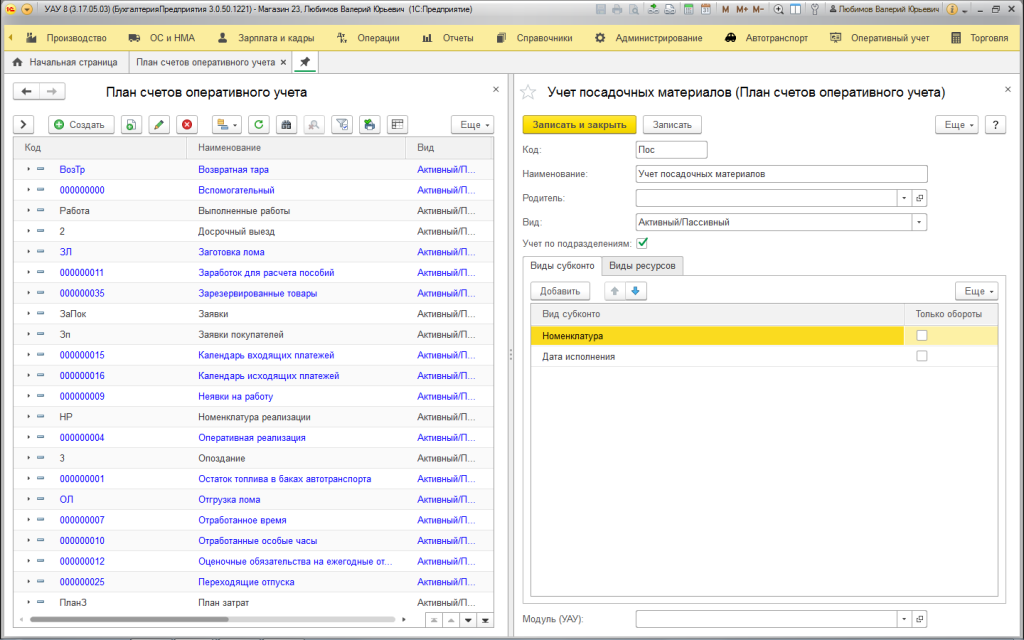Open the Администрирование section
Image resolution: width=1024 pixels, height=640 pixels.
tap(648, 38)
